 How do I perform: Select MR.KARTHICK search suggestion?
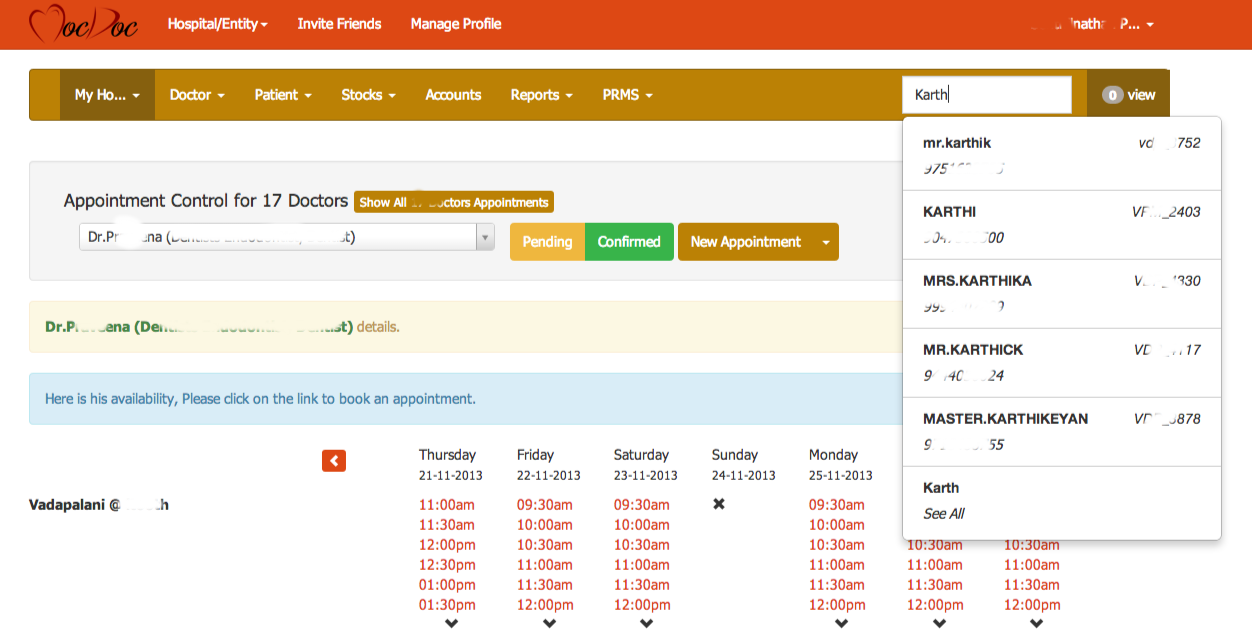point(1061,363)
